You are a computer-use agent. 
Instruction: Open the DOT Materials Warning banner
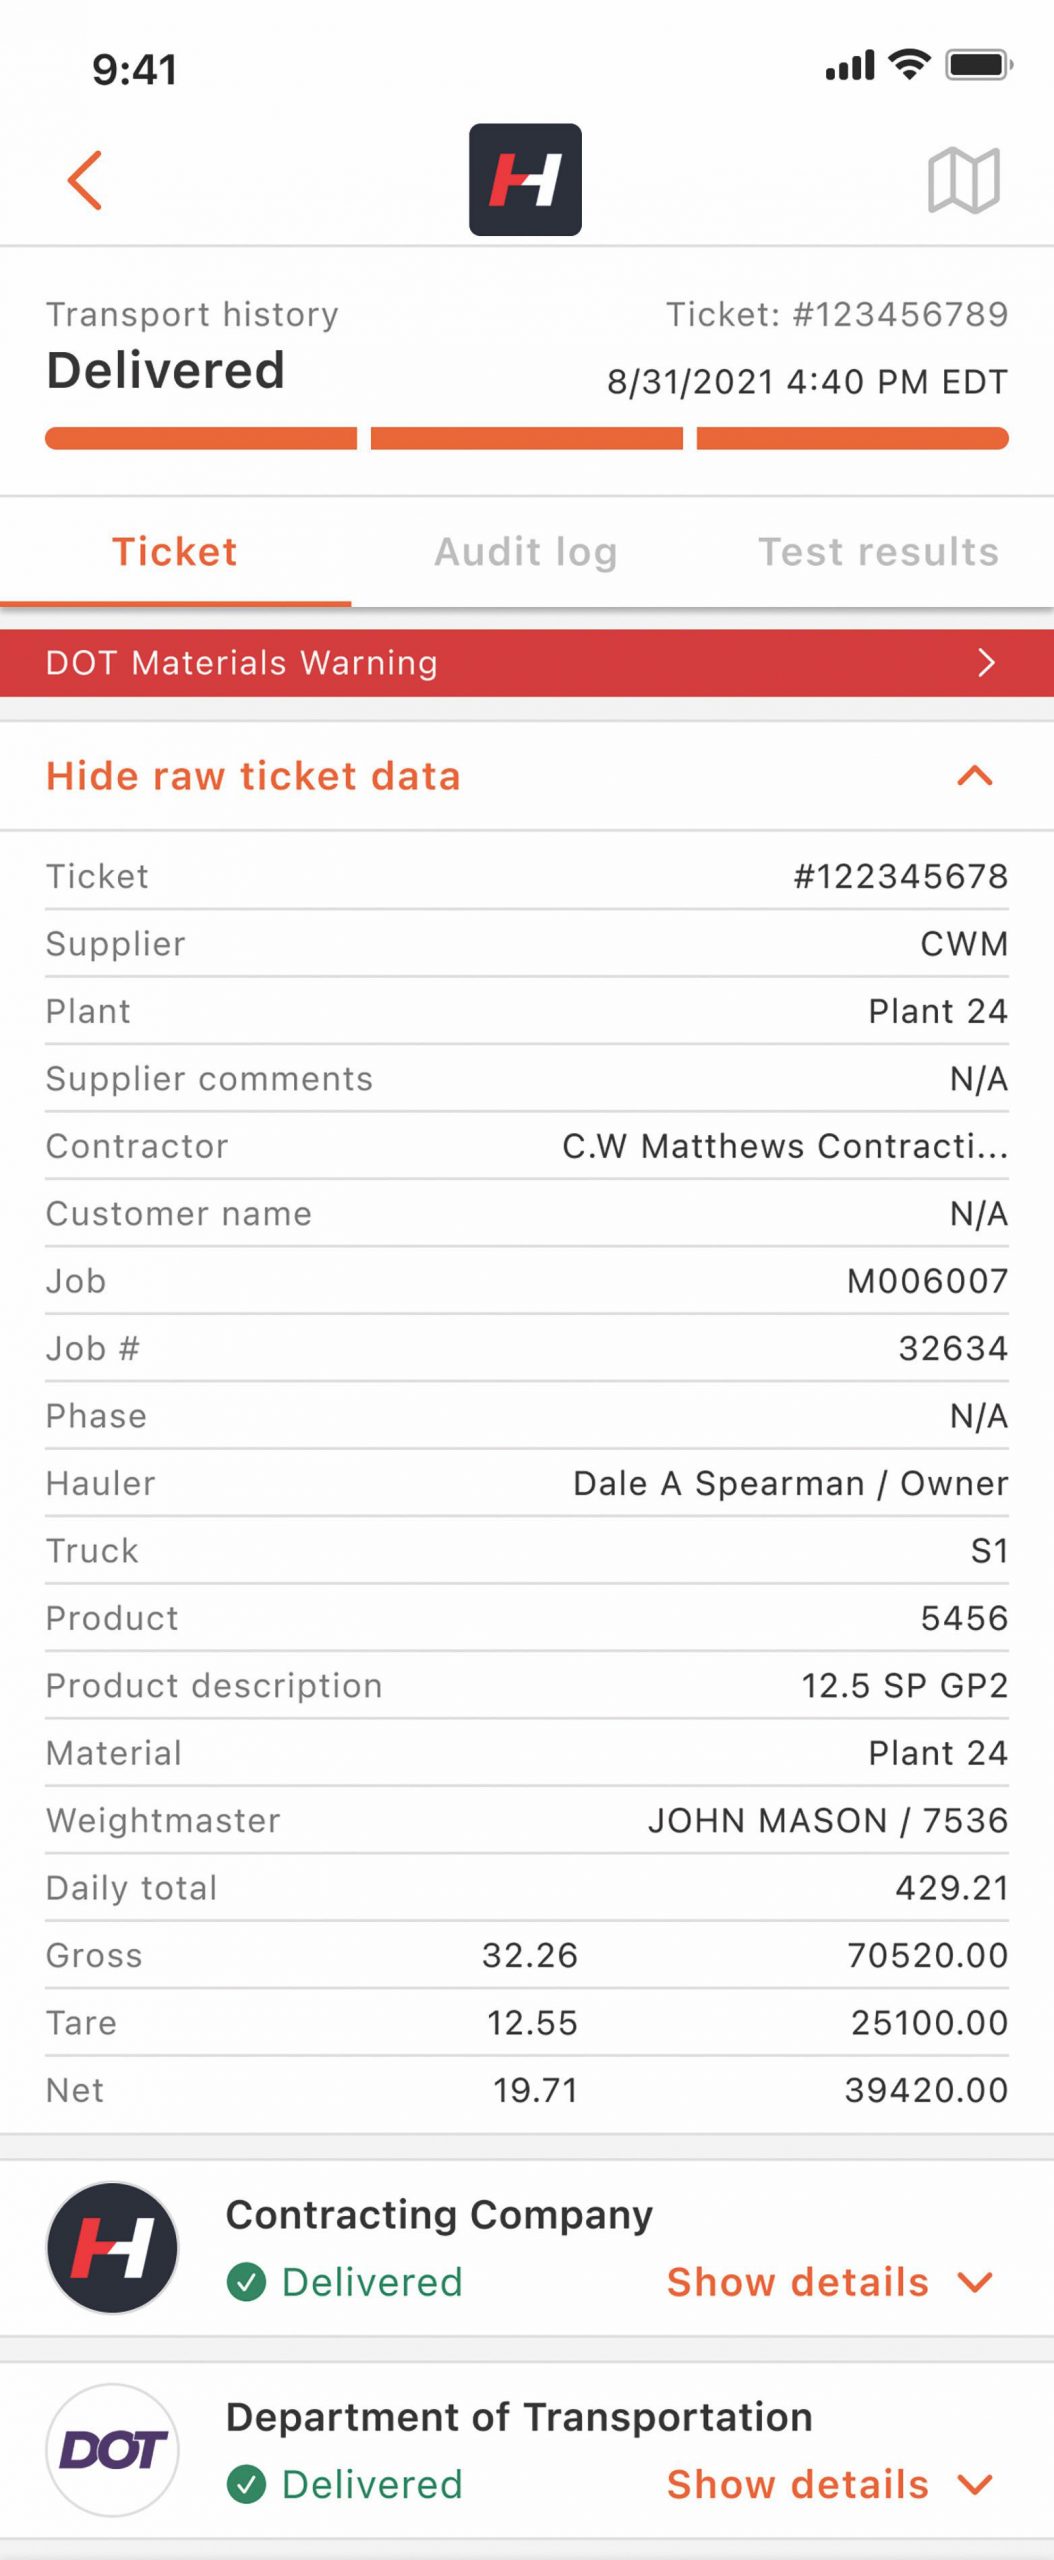527,663
